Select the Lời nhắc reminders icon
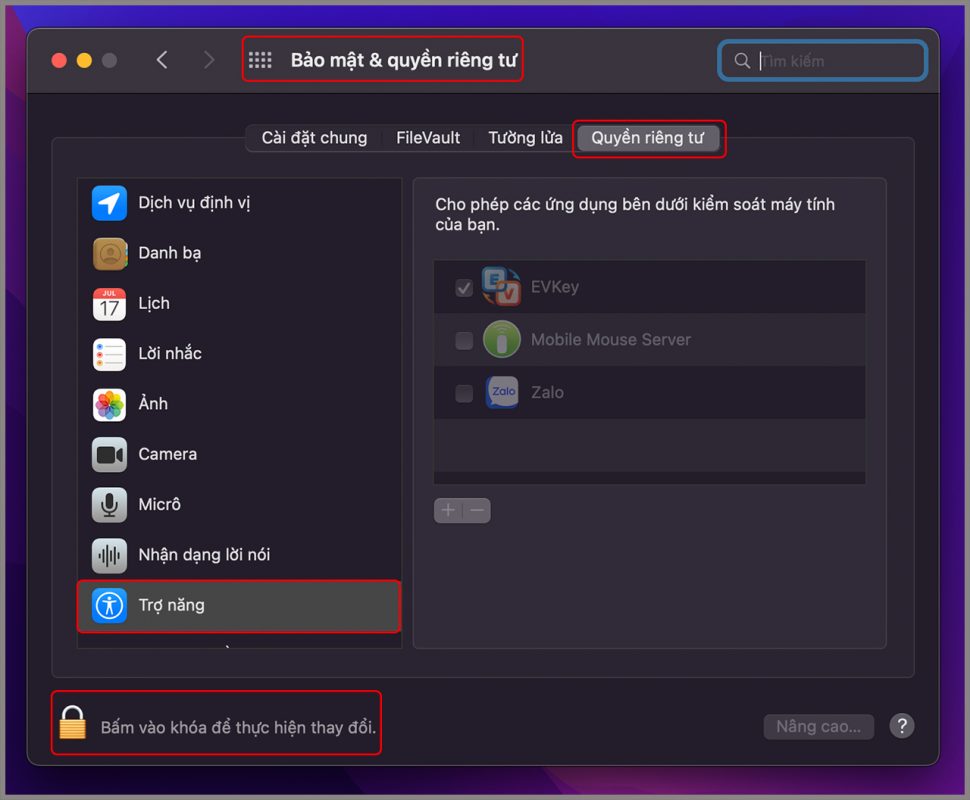The height and width of the screenshot is (800, 970). click(110, 354)
